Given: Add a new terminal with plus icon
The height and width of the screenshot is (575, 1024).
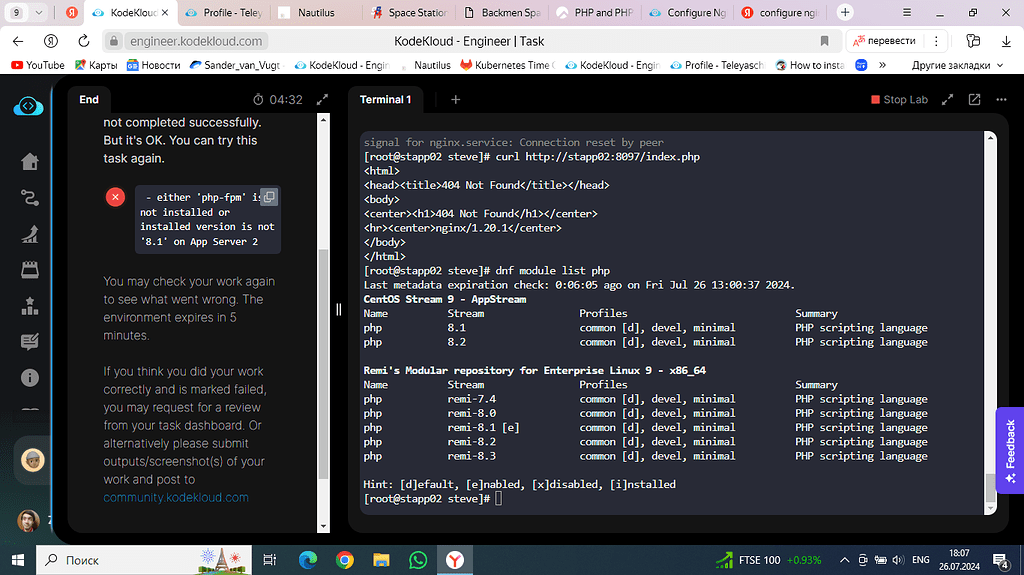Looking at the screenshot, I should [455, 99].
